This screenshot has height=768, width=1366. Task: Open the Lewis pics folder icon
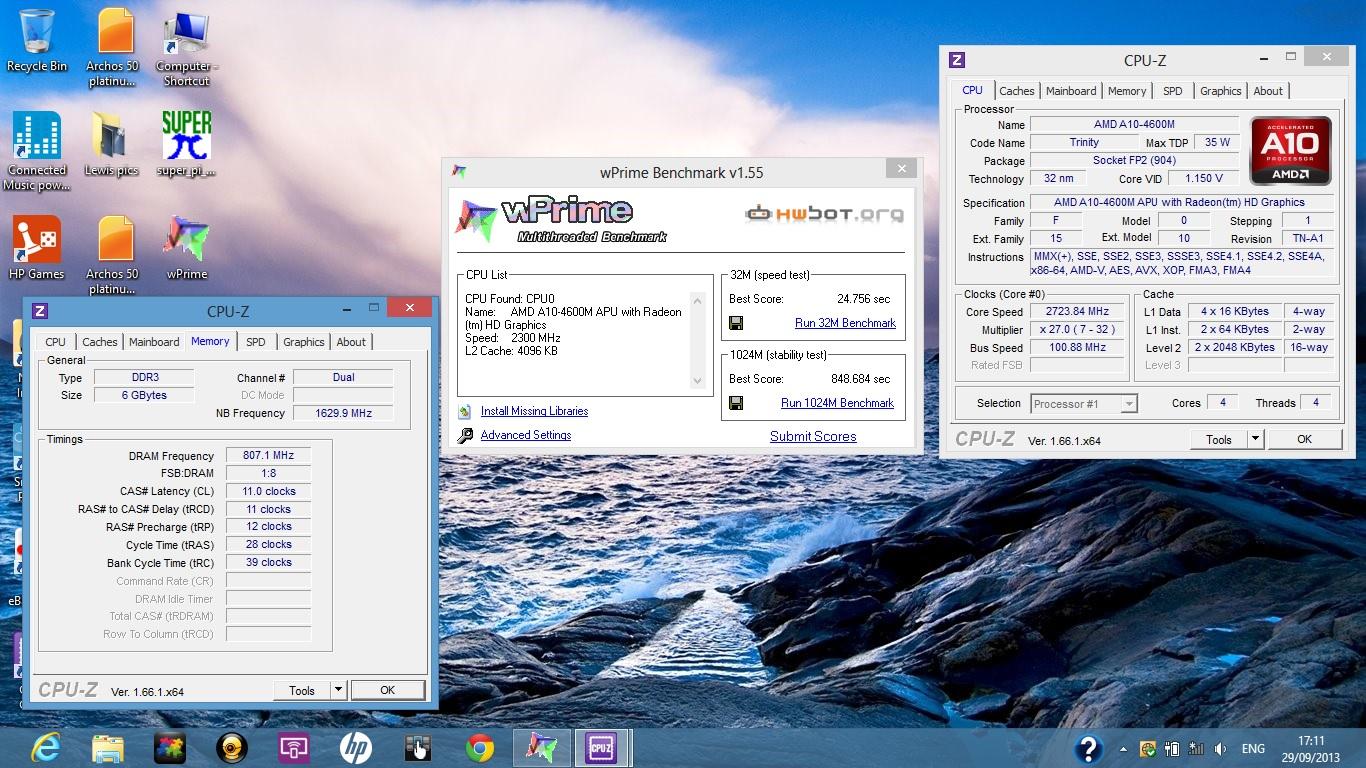pyautogui.click(x=111, y=143)
